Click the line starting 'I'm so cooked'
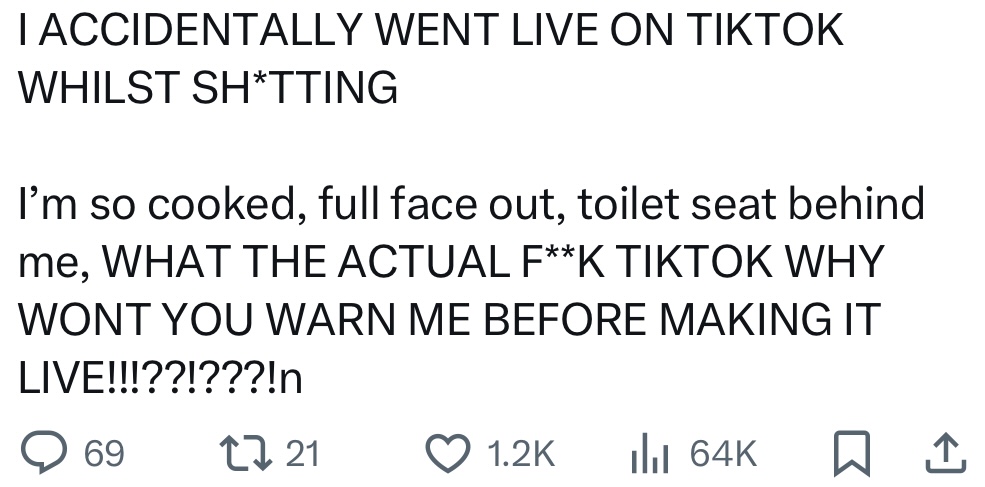Viewport: 985px width, 487px height. [x=470, y=205]
